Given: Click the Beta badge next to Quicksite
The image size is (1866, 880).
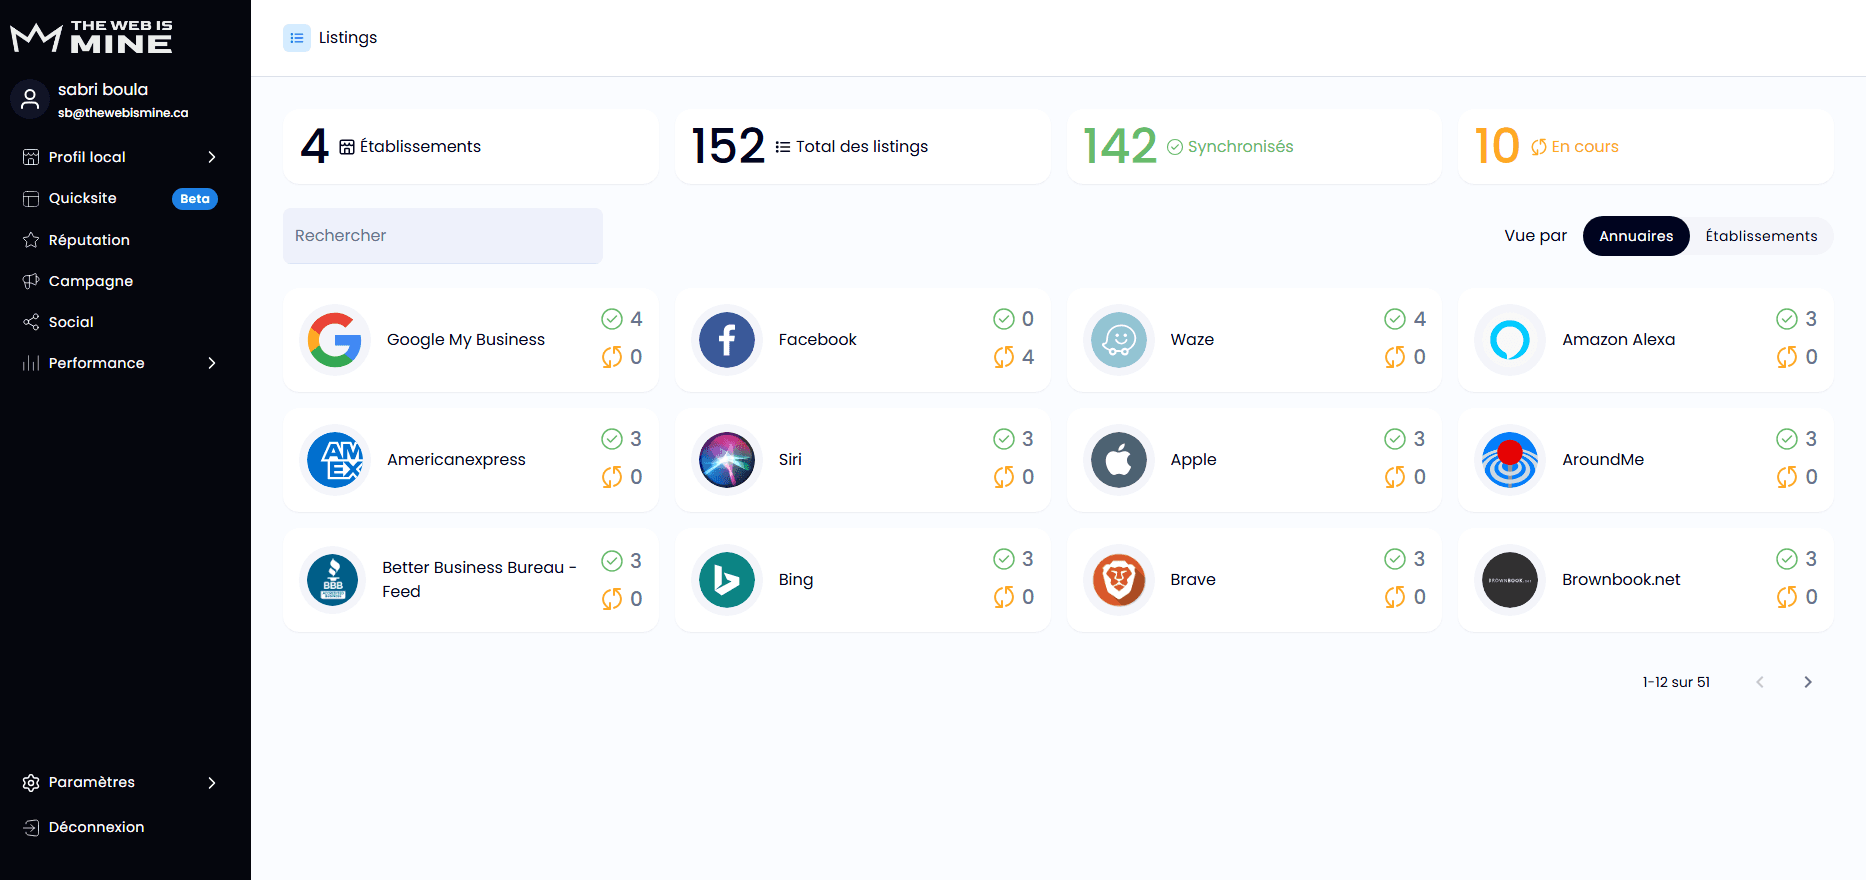Looking at the screenshot, I should click(x=195, y=199).
